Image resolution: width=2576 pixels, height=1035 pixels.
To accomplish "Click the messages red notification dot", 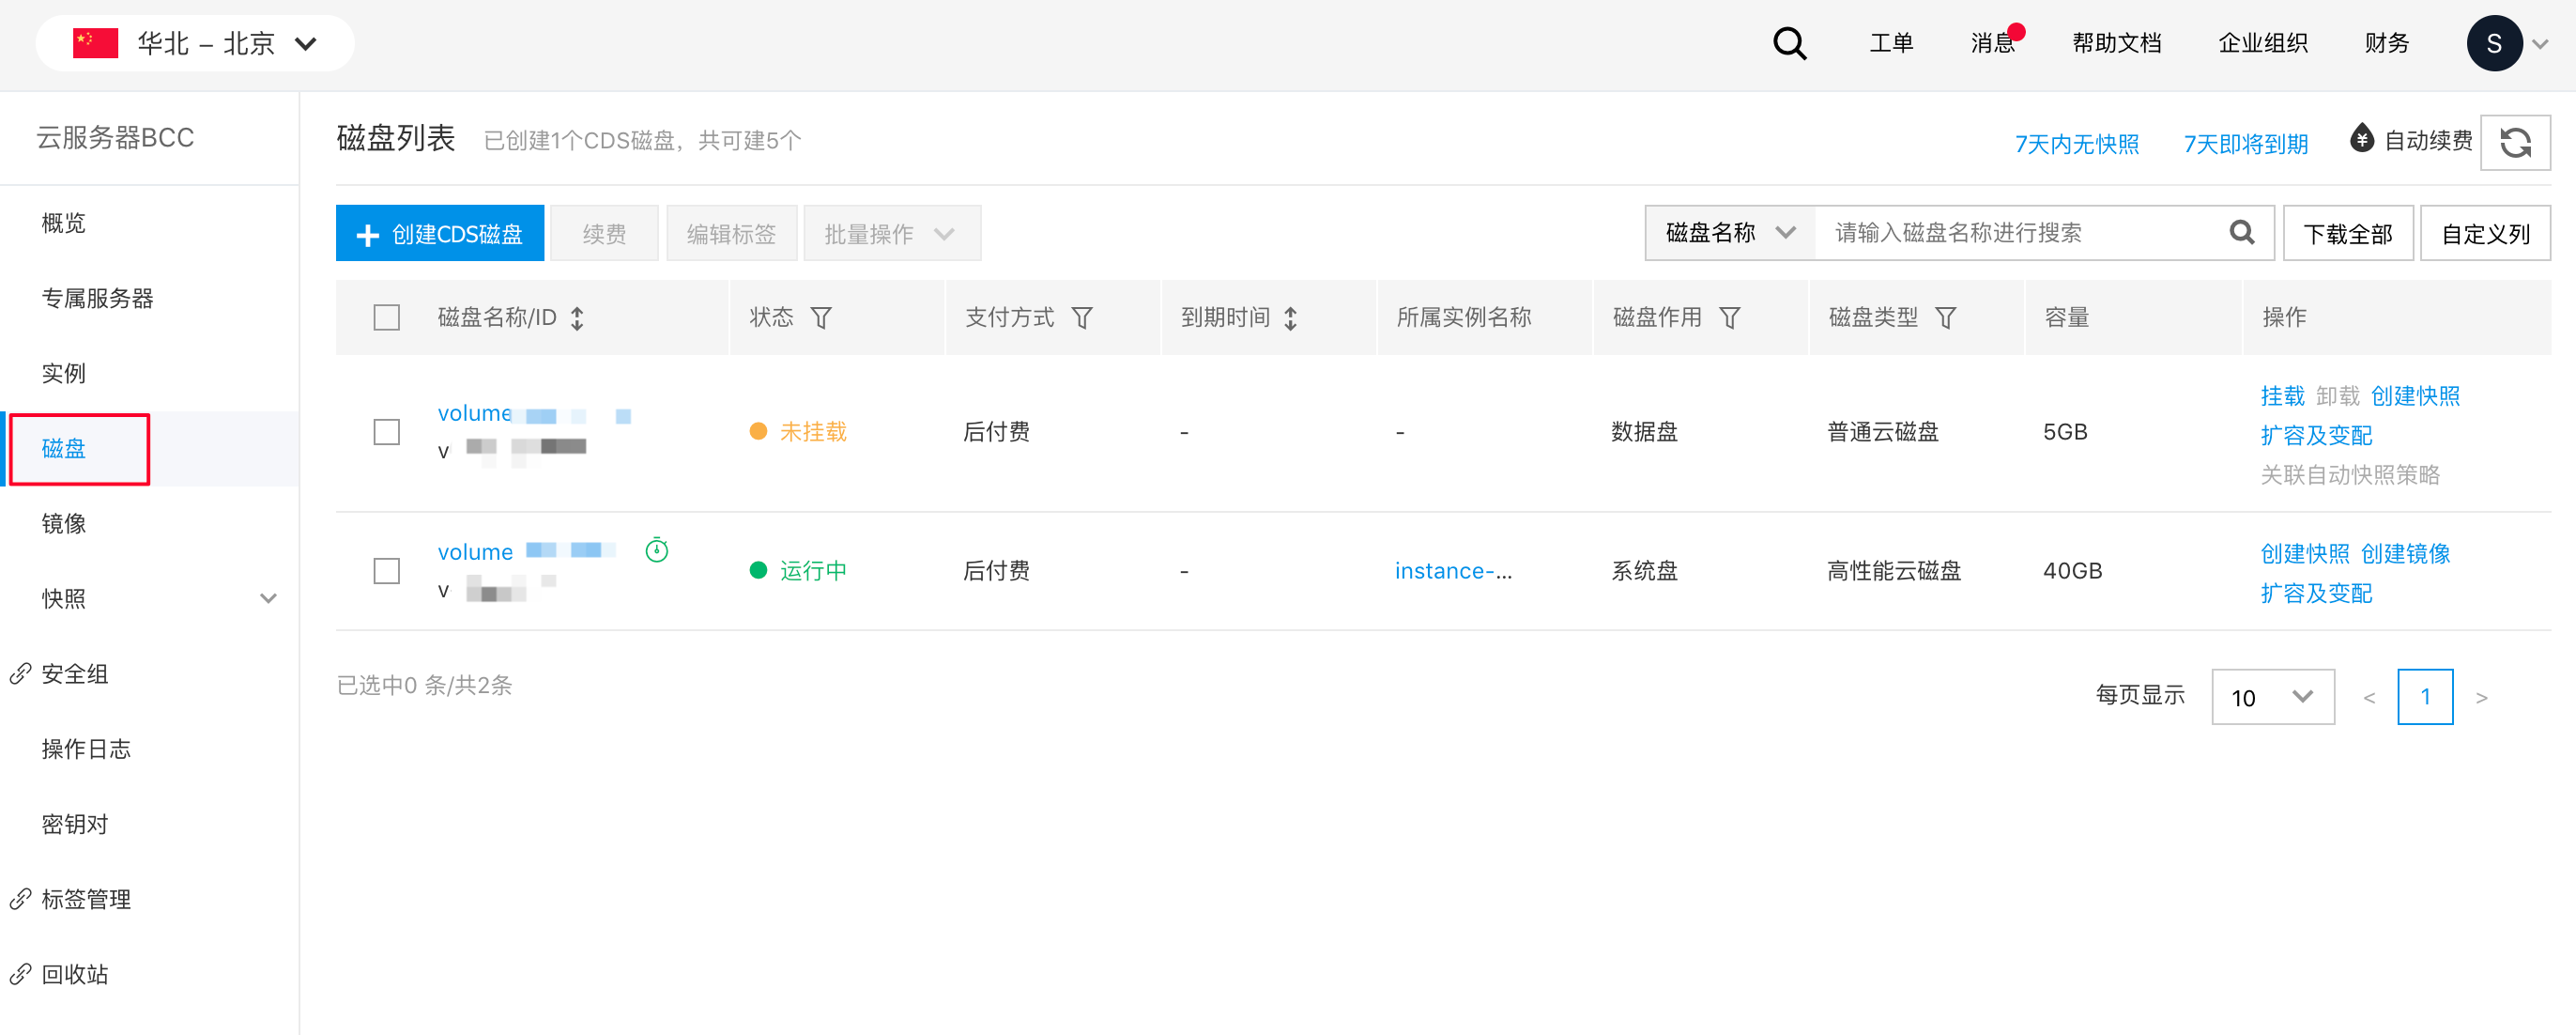I will point(2016,32).
